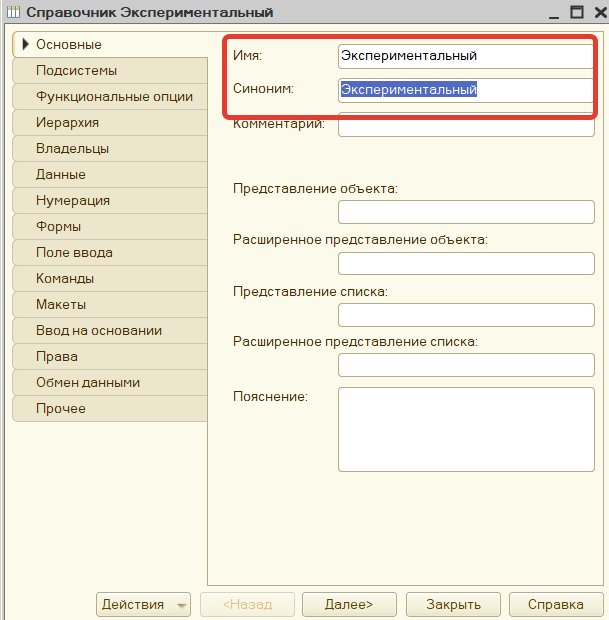
Task: Open the Подсистемы tab
Action: pos(110,70)
